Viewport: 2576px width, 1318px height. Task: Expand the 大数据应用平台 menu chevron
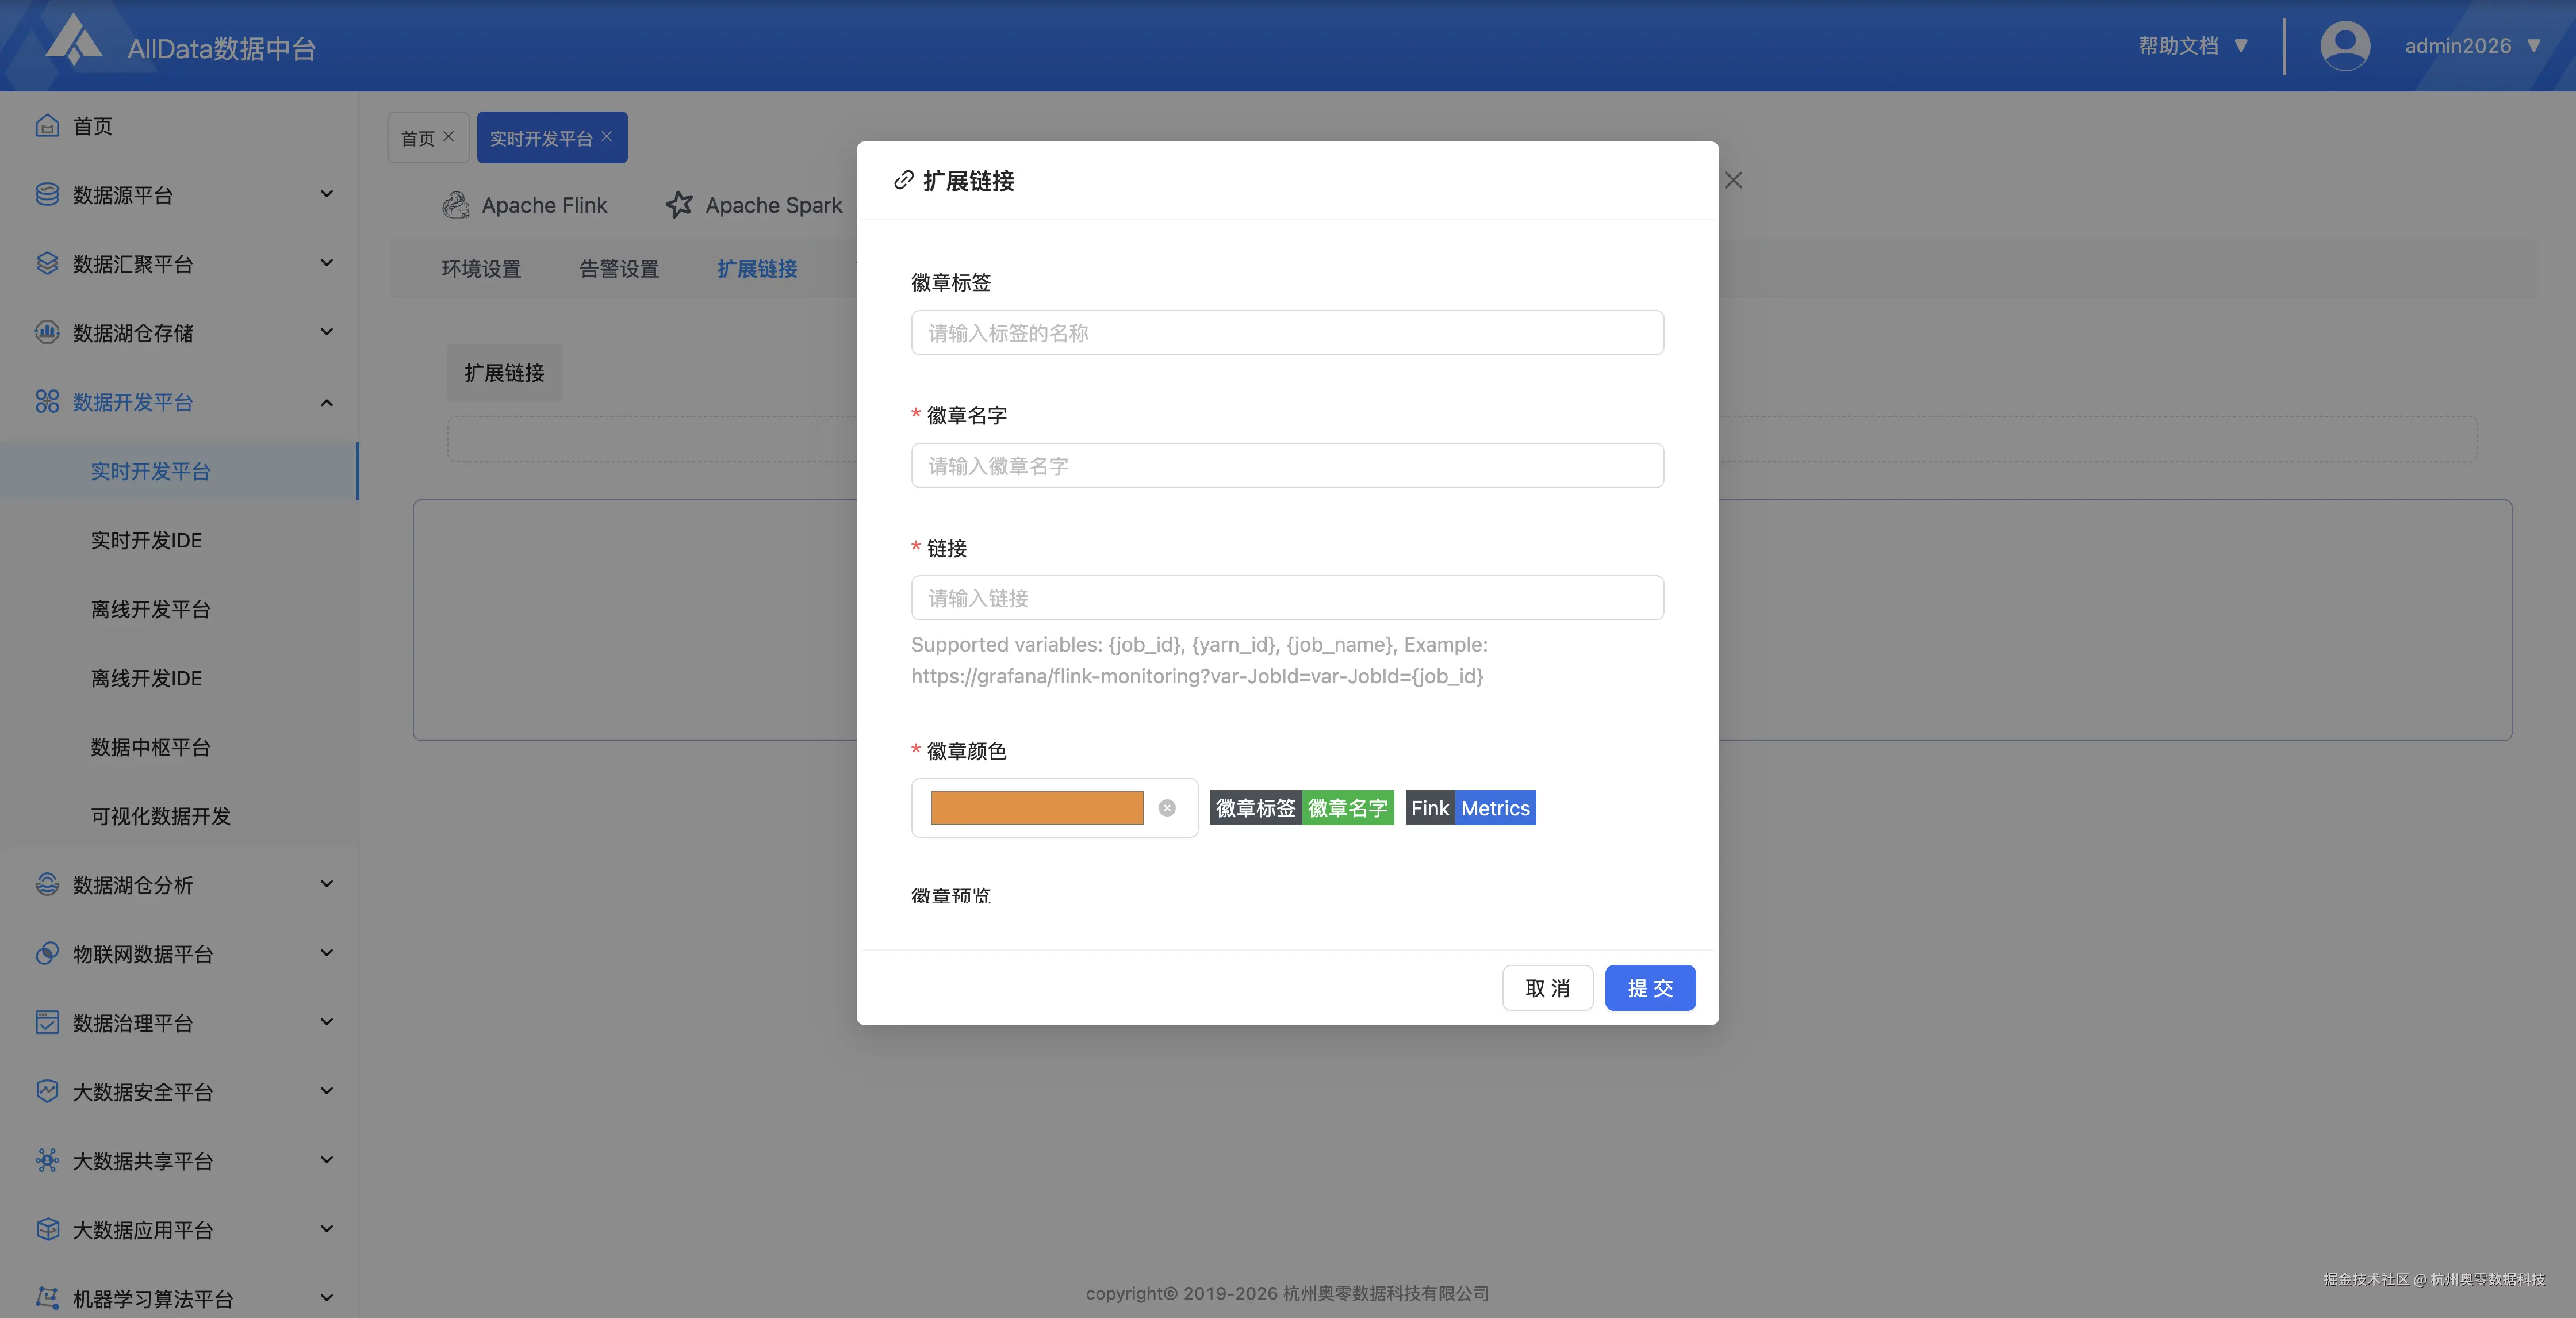(x=327, y=1229)
